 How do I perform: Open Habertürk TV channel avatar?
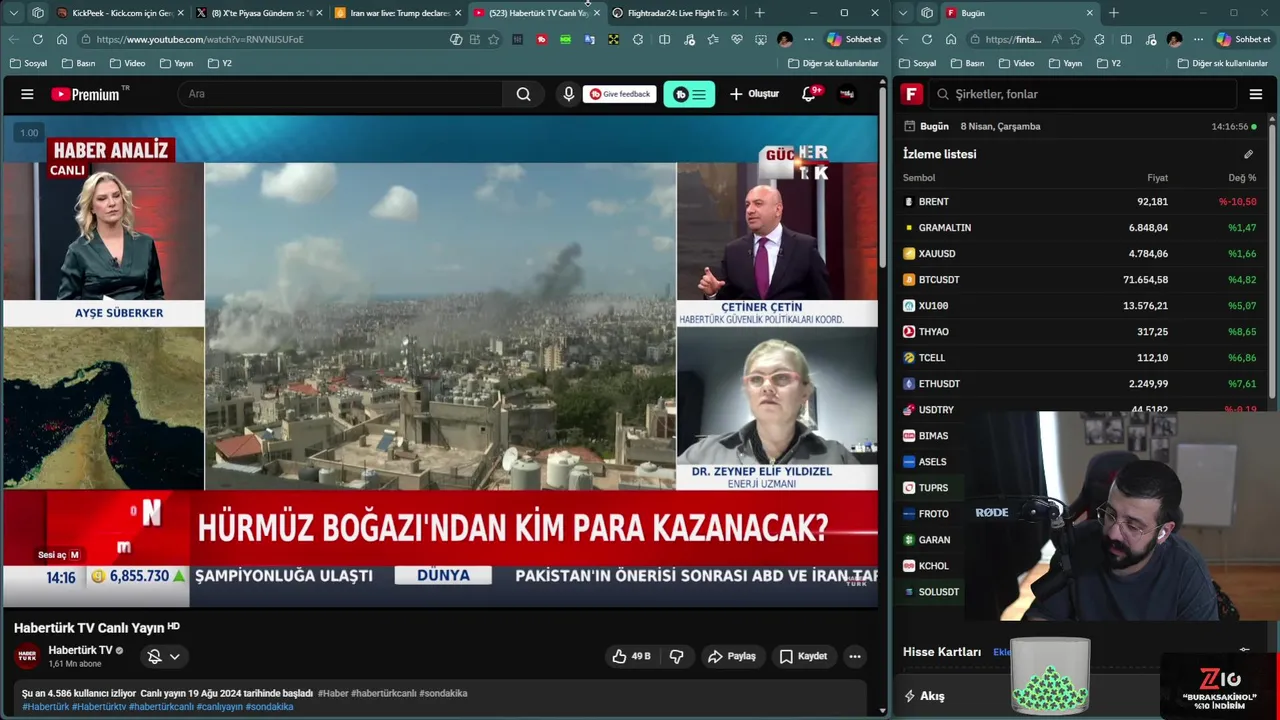point(27,656)
